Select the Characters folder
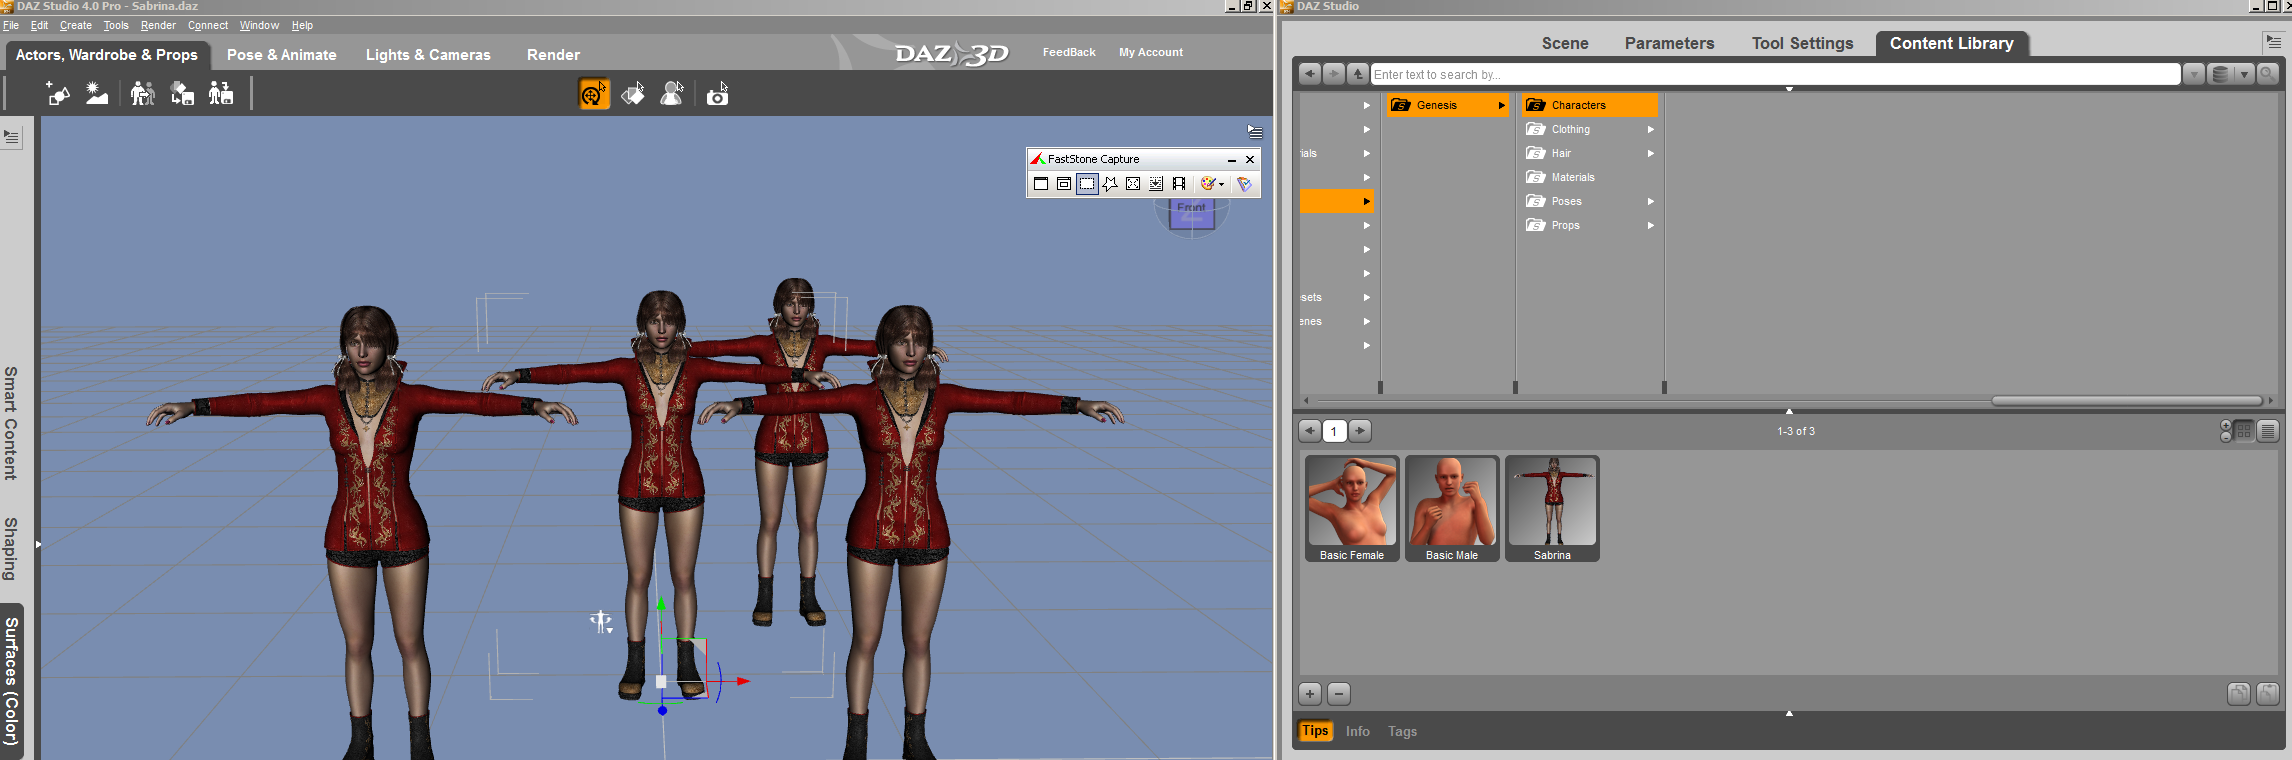Viewport: 2292px width, 760px height. (1590, 105)
